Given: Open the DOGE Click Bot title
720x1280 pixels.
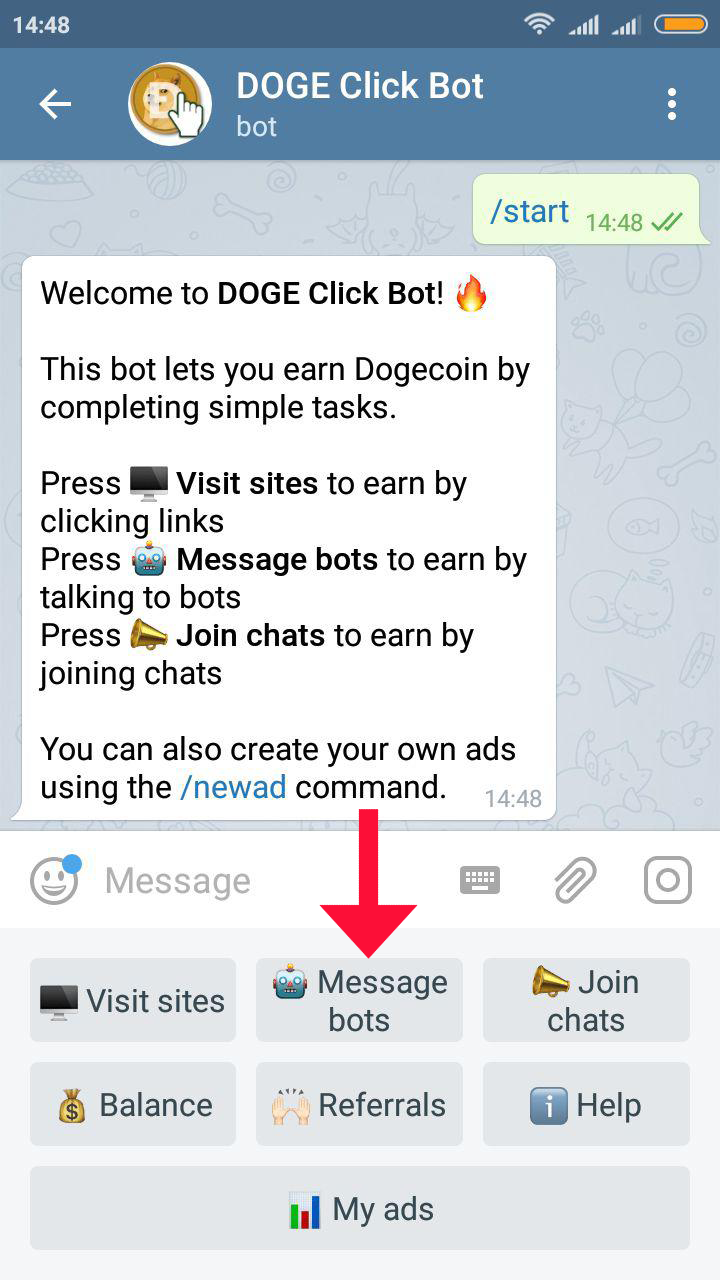Looking at the screenshot, I should 360,86.
